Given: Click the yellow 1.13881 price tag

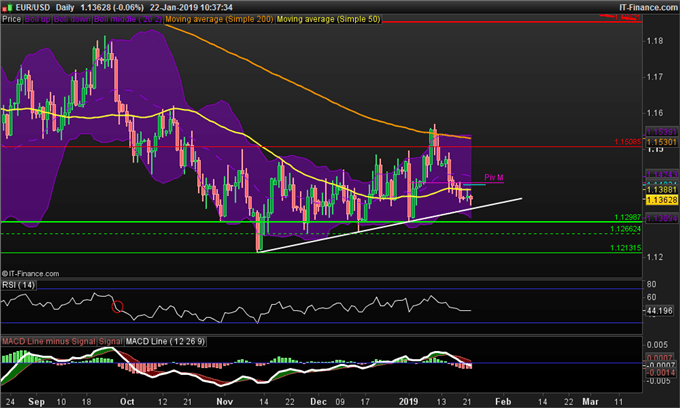Looking at the screenshot, I should click(x=661, y=190).
